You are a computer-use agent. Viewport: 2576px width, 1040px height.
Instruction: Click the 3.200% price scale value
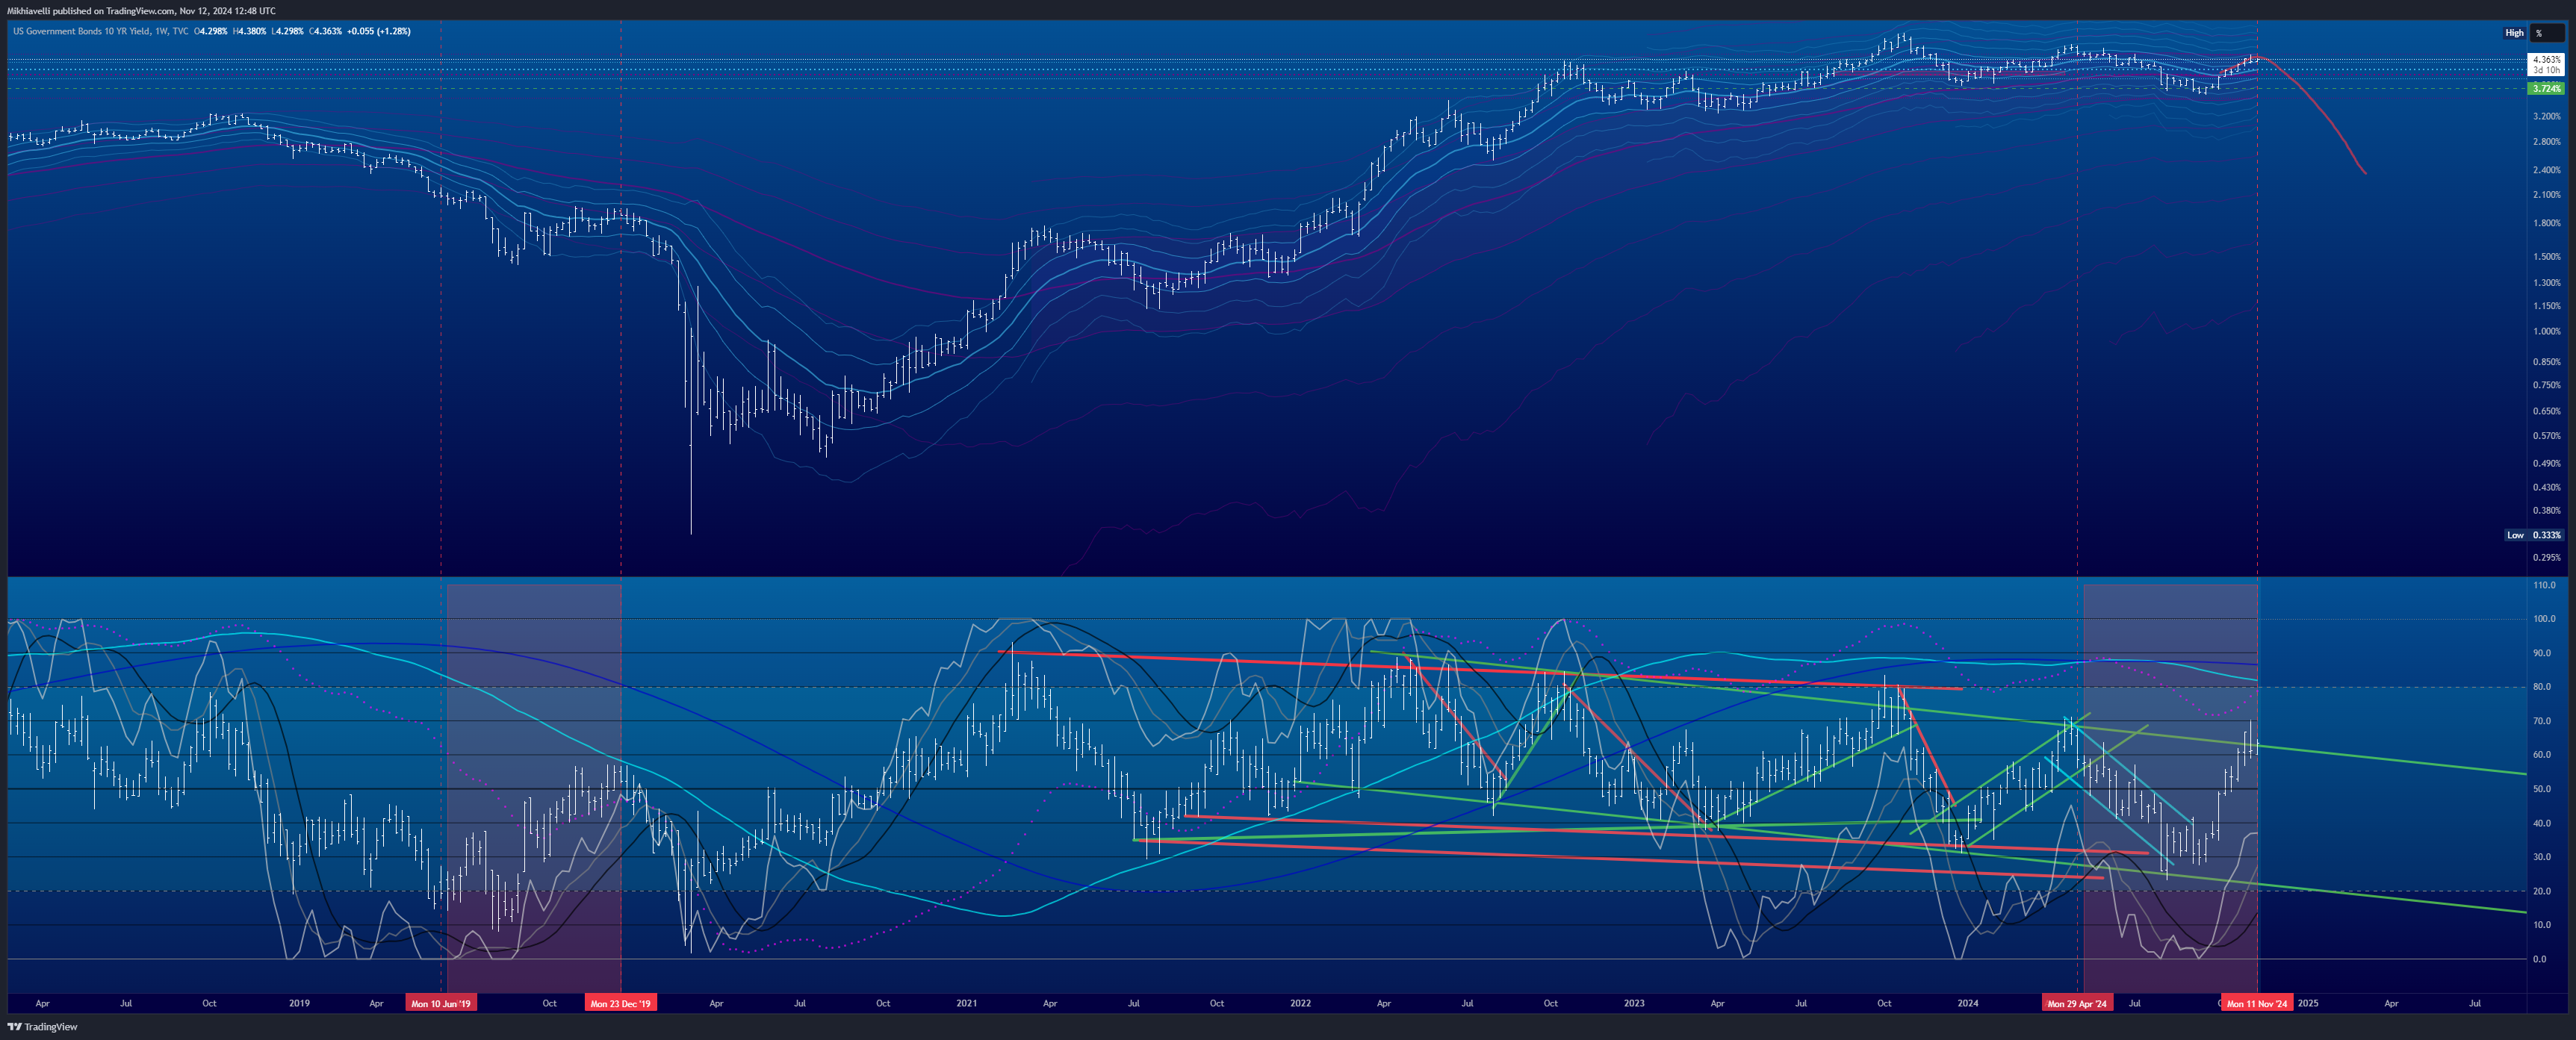click(x=2546, y=116)
